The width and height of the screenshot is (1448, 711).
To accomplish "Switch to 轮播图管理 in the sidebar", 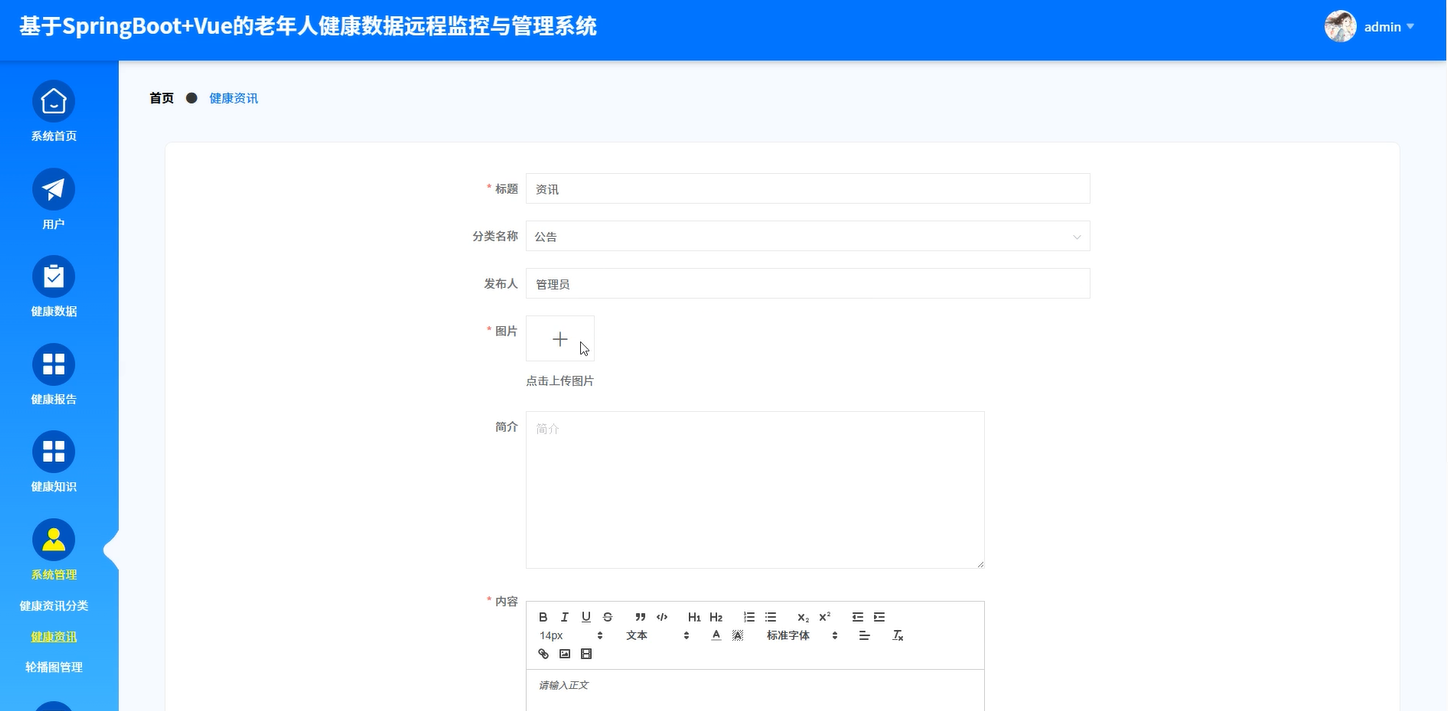I will point(53,667).
